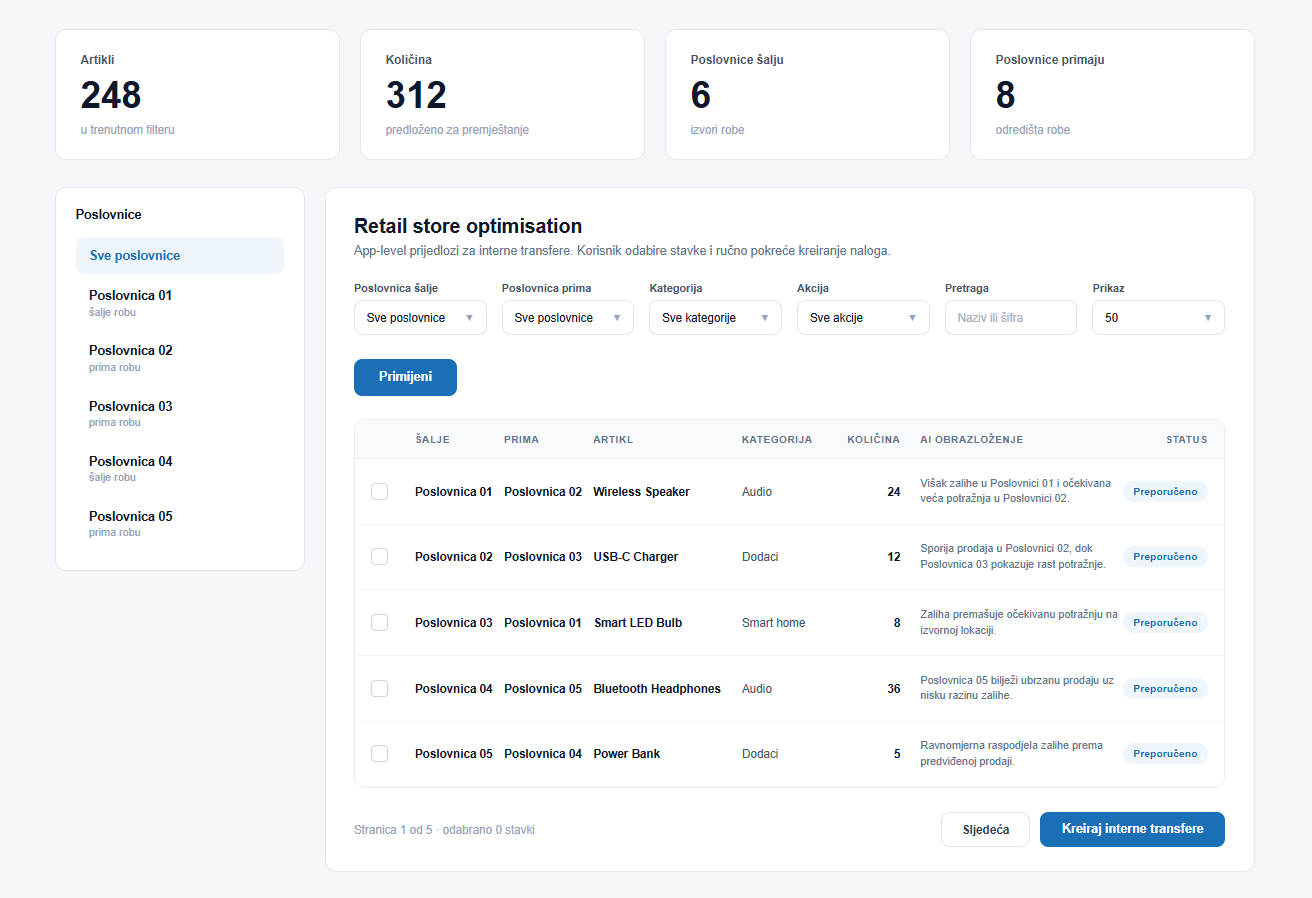The width and height of the screenshot is (1312, 898).
Task: Click the USB-C Charger article name
Action: [636, 556]
